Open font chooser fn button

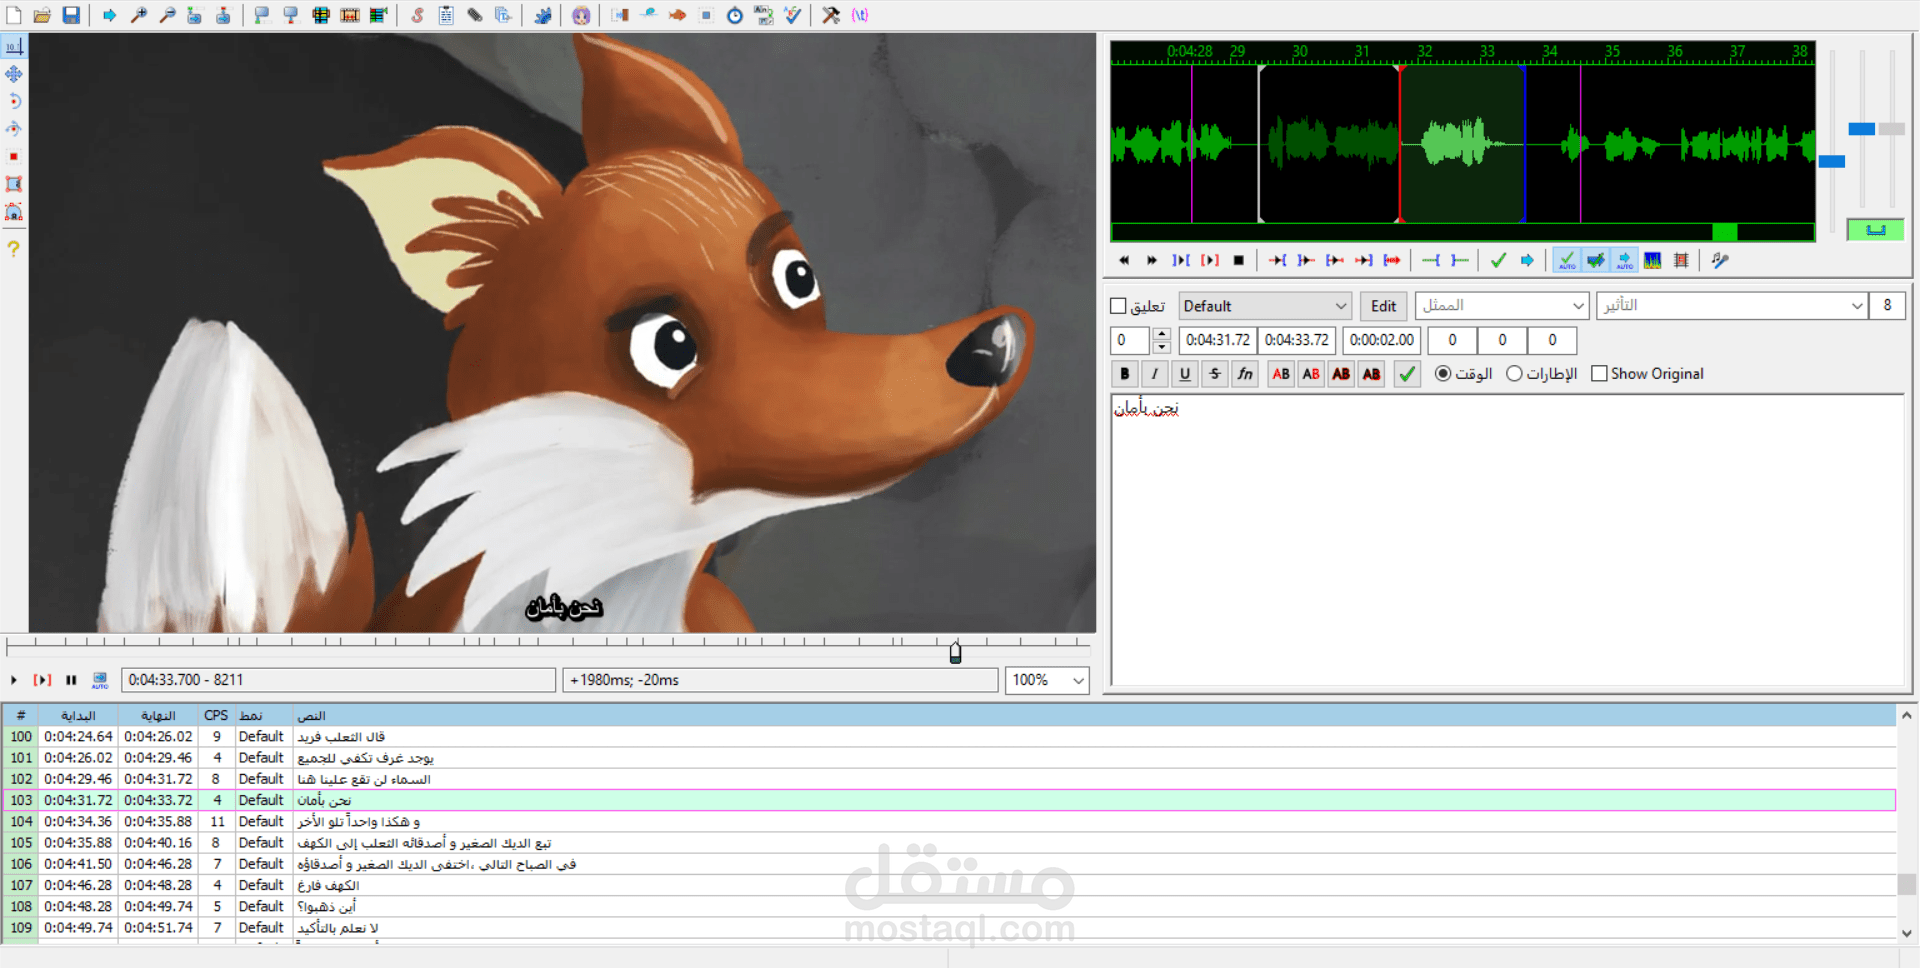pos(1245,373)
